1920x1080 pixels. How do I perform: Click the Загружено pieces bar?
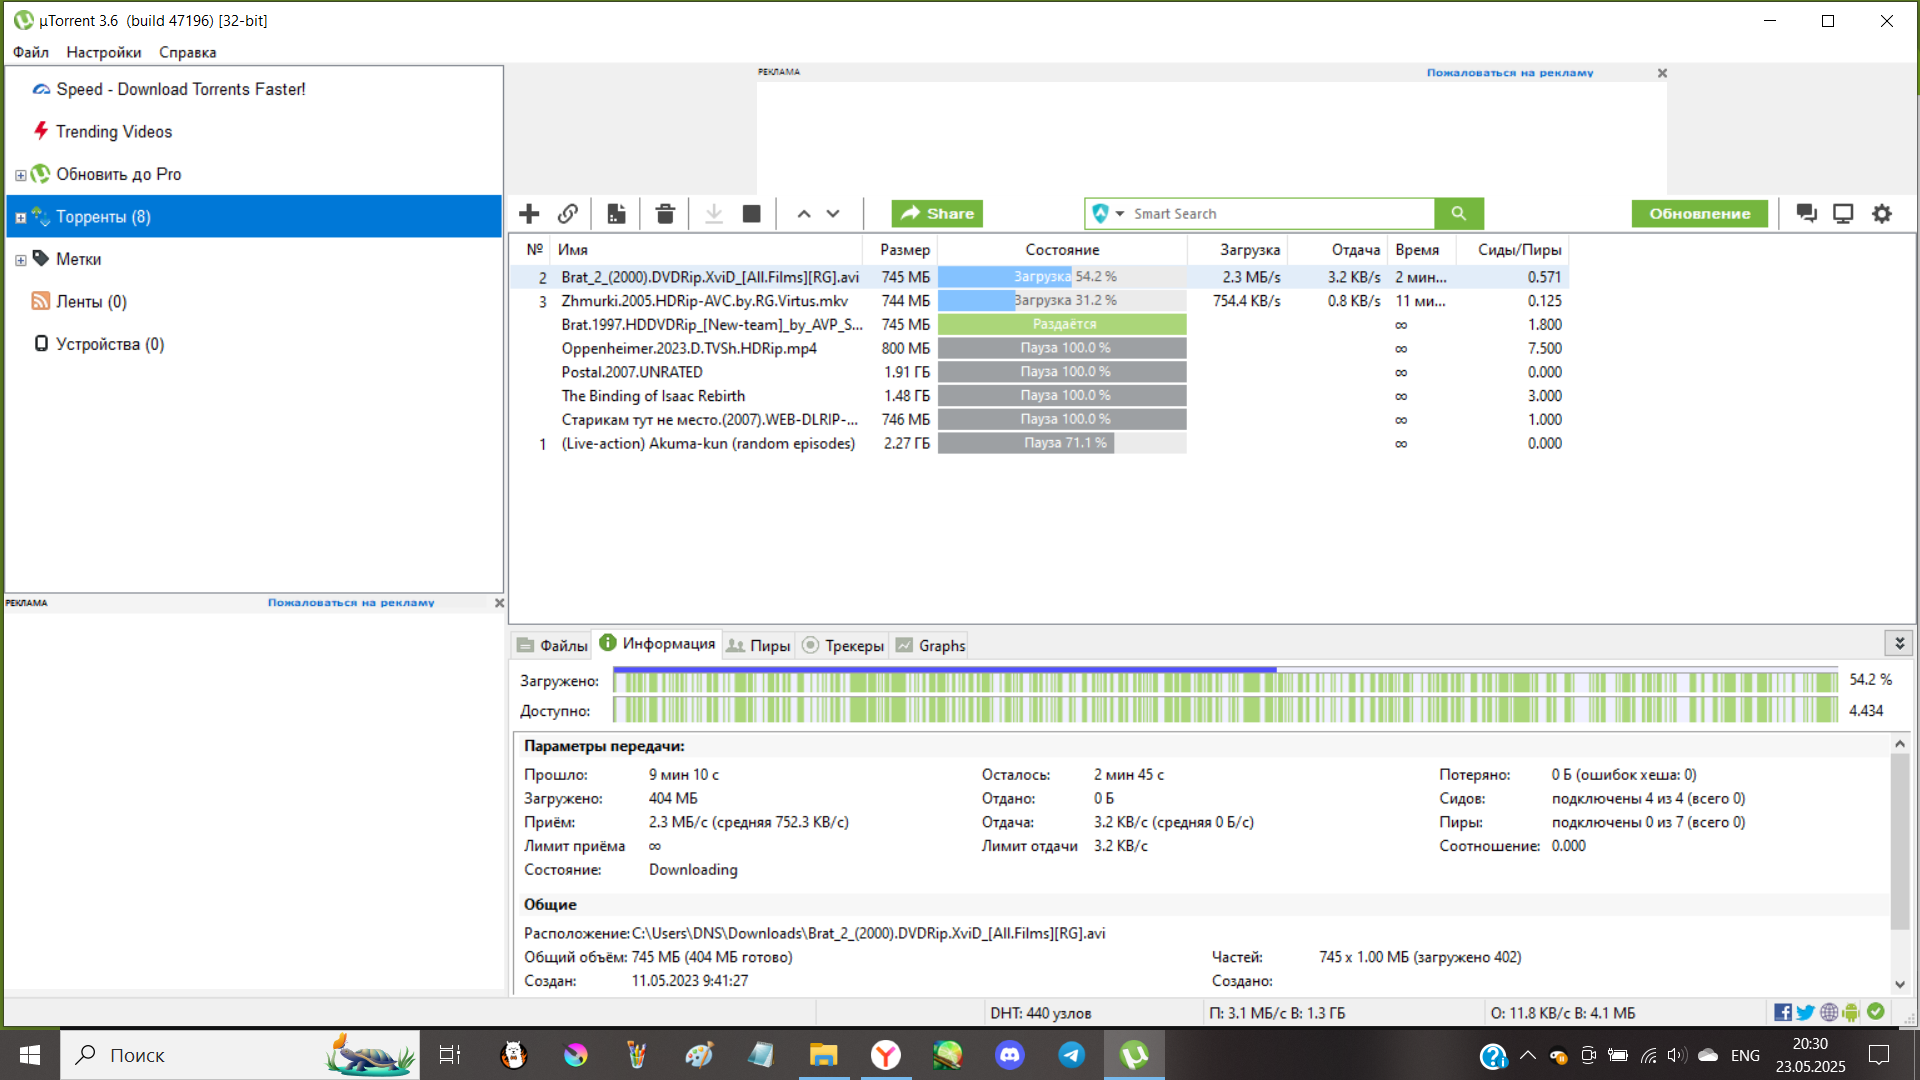(x=1225, y=681)
